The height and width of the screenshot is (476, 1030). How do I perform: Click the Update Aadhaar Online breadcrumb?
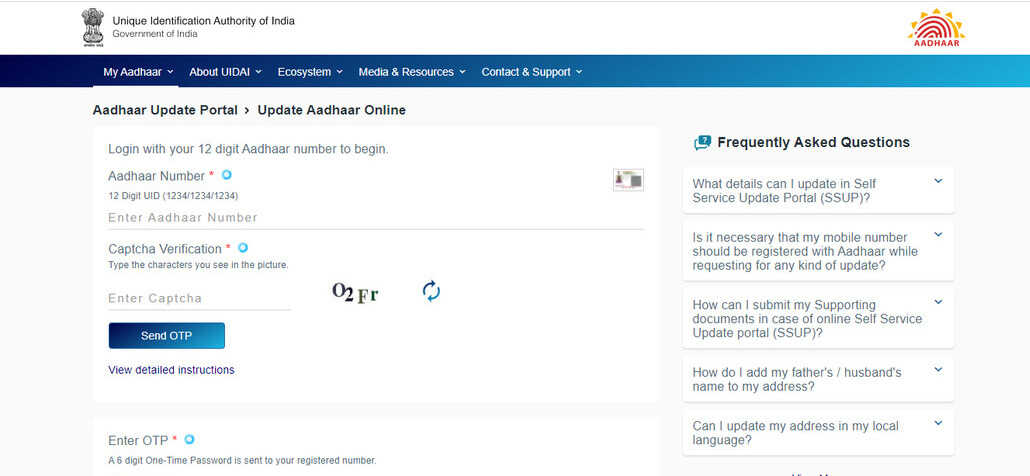[332, 110]
